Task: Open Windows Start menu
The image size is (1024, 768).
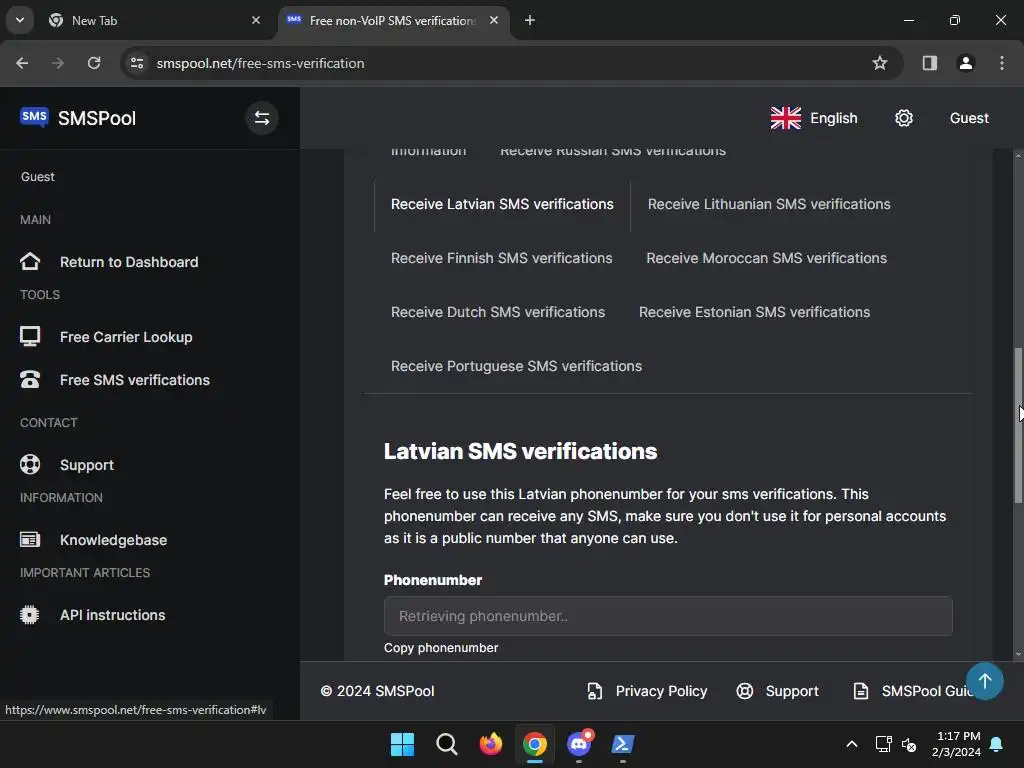Action: 402,744
